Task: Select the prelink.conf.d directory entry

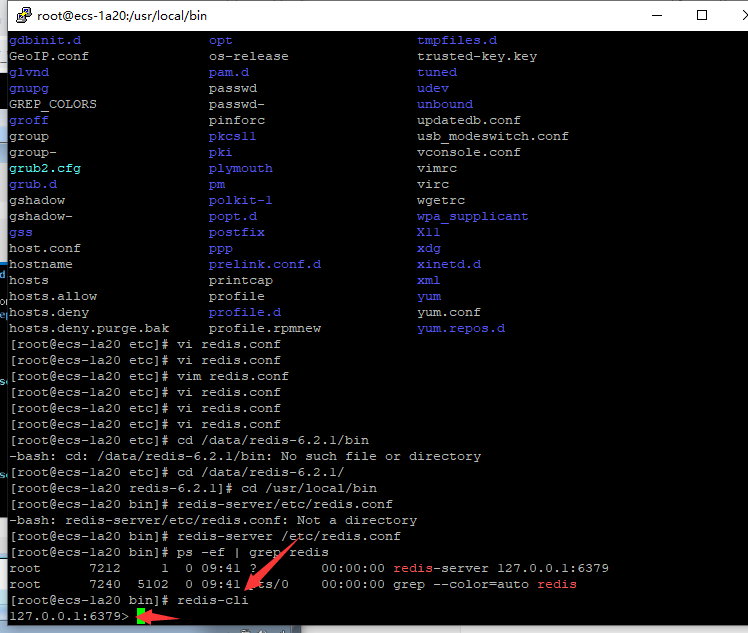Action: (265, 264)
